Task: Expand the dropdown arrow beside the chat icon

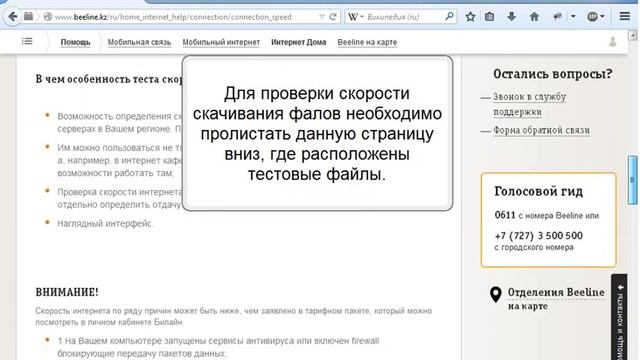Action: [573, 17]
